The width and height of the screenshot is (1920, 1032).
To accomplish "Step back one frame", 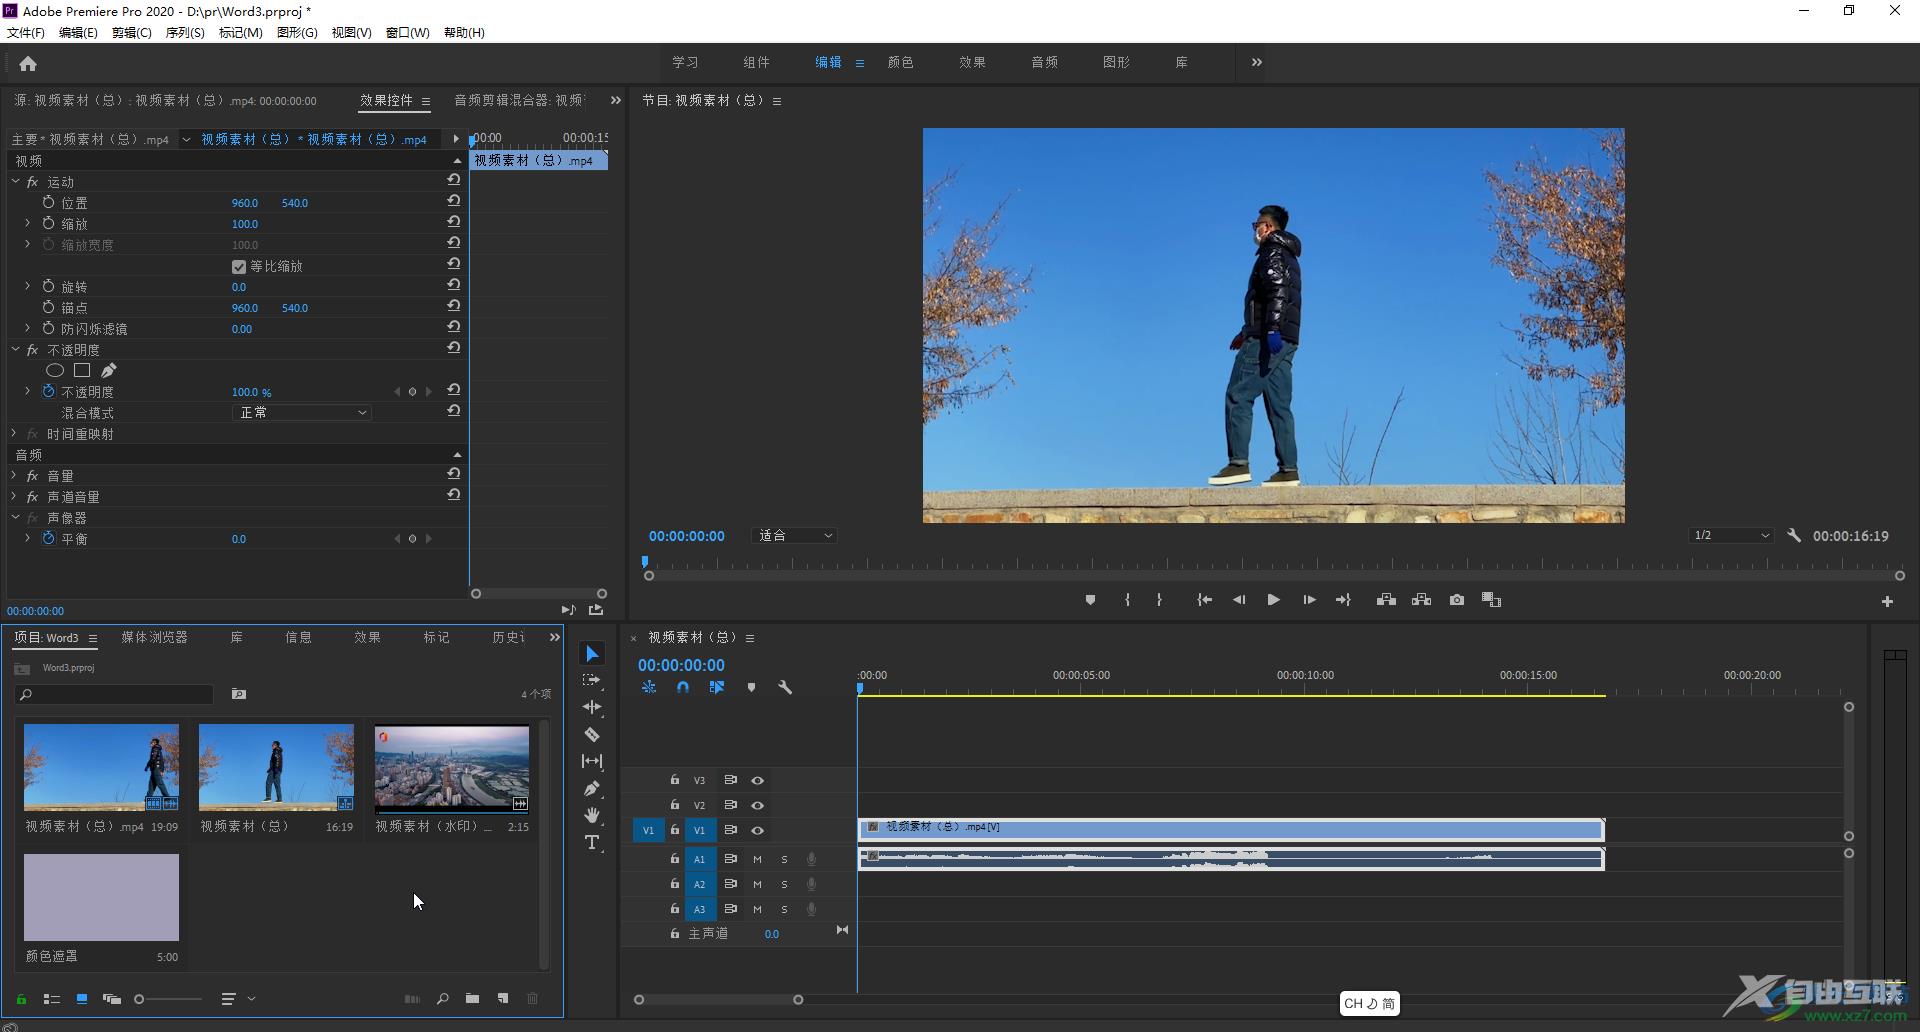I will [x=1239, y=600].
